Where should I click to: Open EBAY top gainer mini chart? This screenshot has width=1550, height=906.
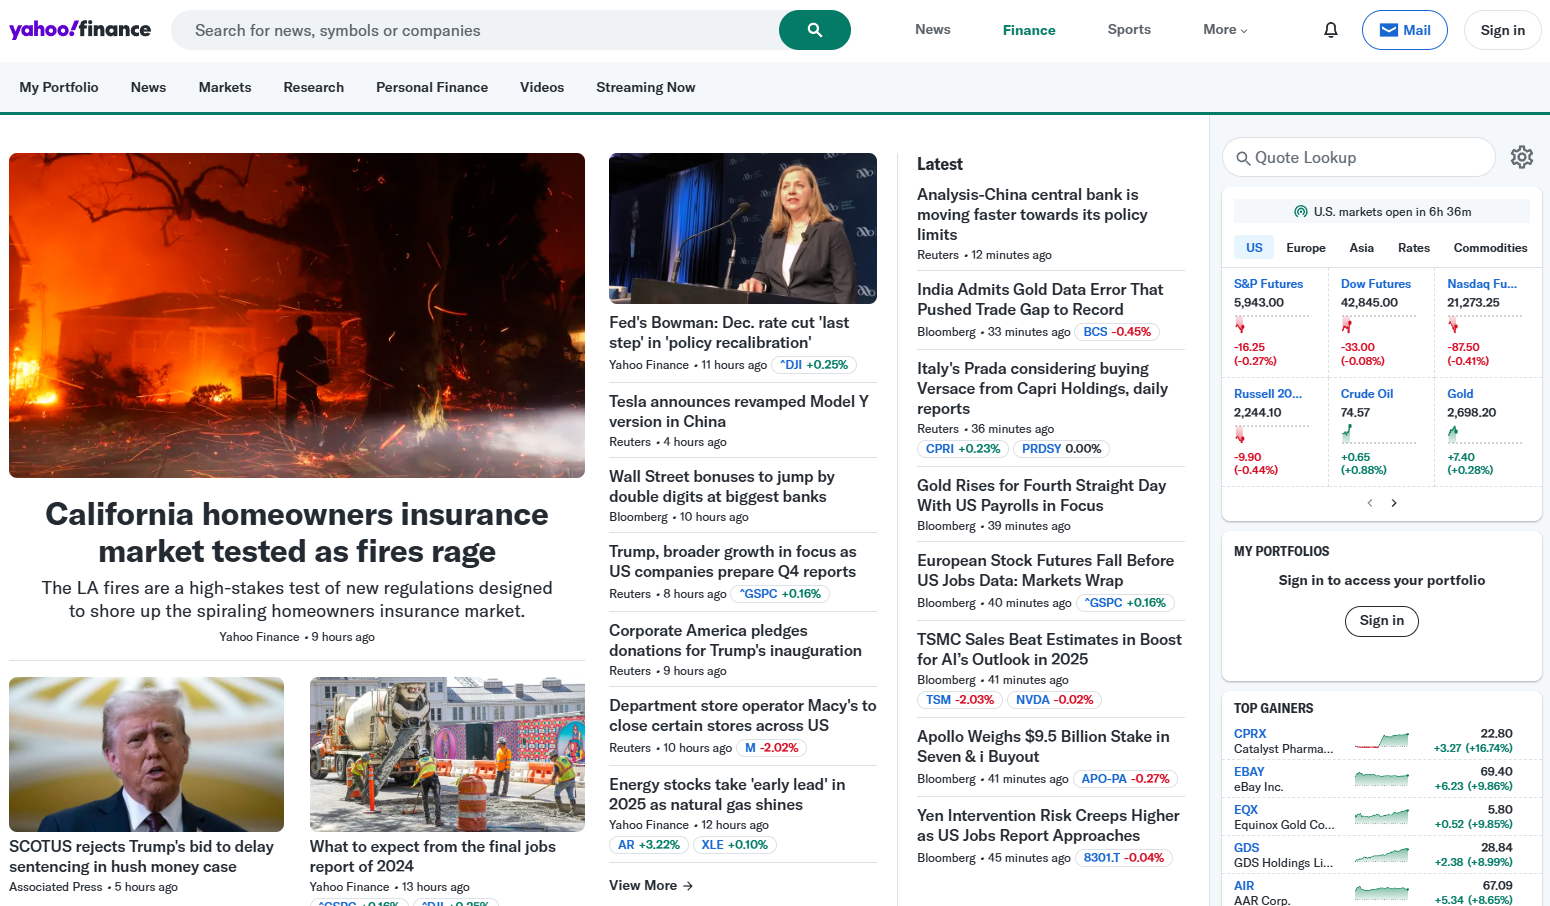tap(1381, 779)
